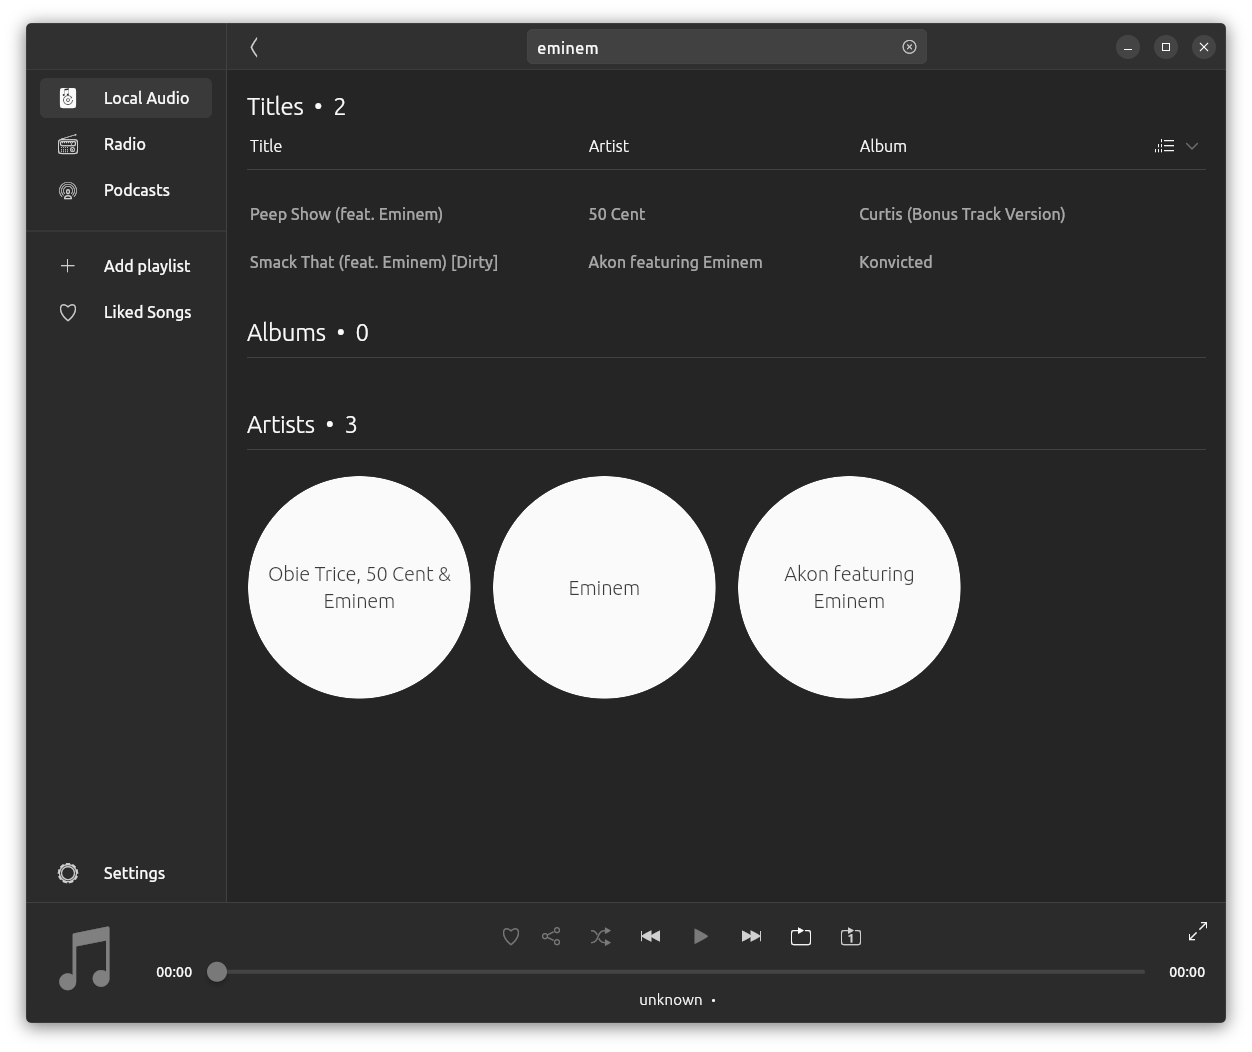Select the Radio section in the sidebar

pos(125,144)
